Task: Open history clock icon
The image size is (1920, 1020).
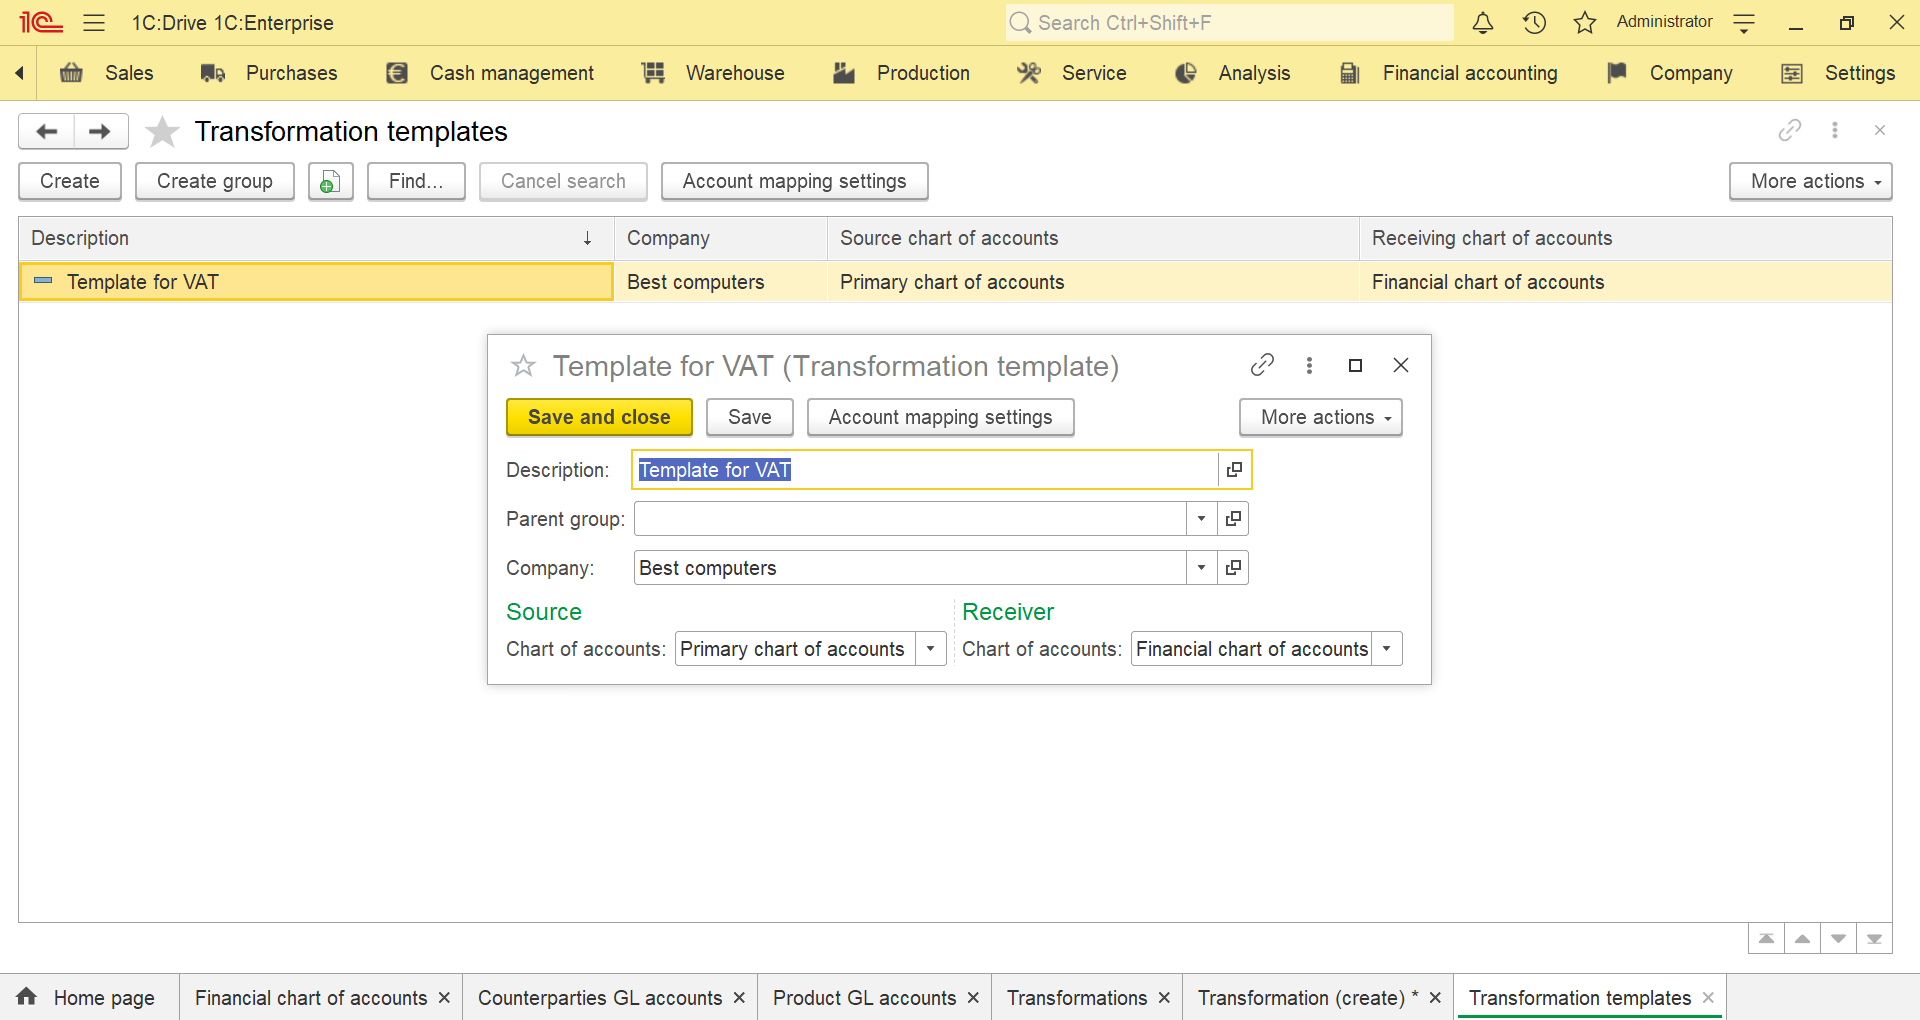Action: pos(1534,22)
